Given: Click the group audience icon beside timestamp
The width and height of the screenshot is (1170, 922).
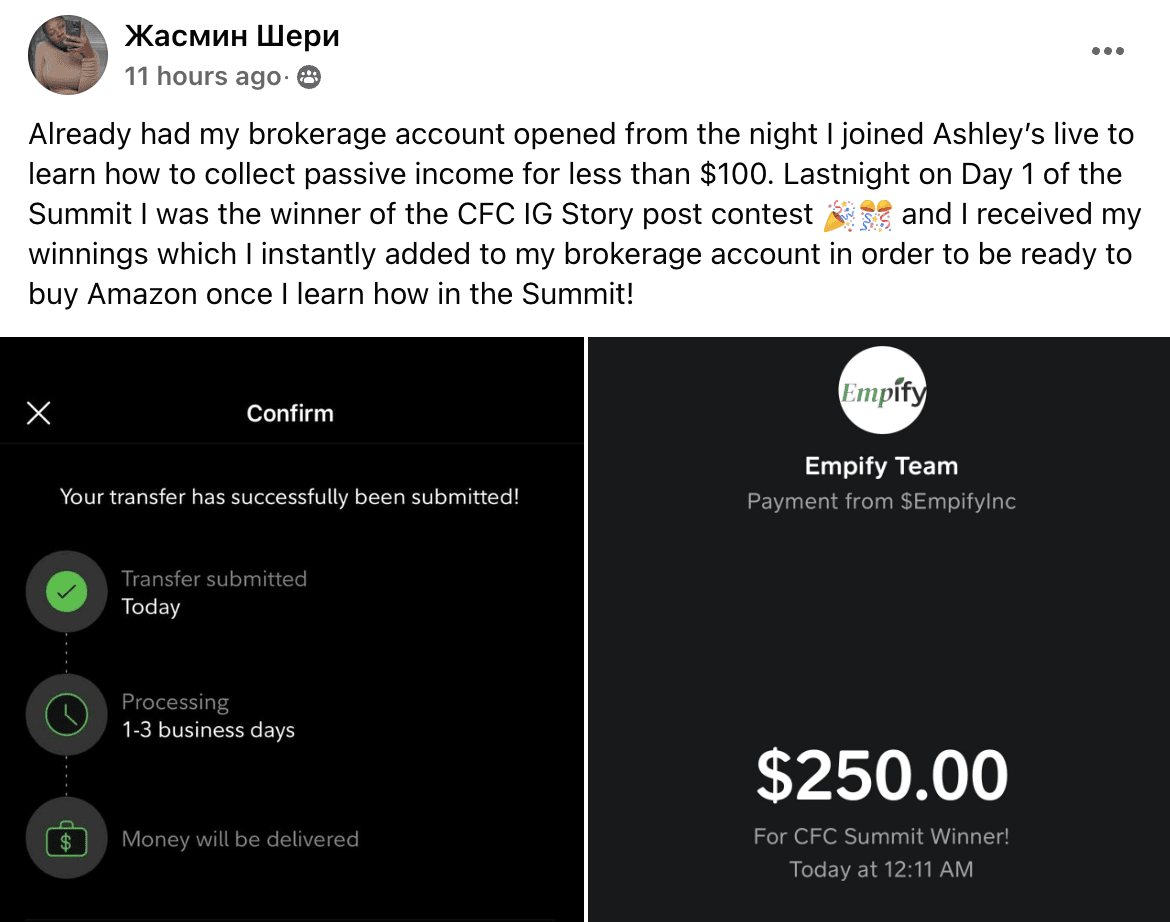Looking at the screenshot, I should click(x=309, y=77).
